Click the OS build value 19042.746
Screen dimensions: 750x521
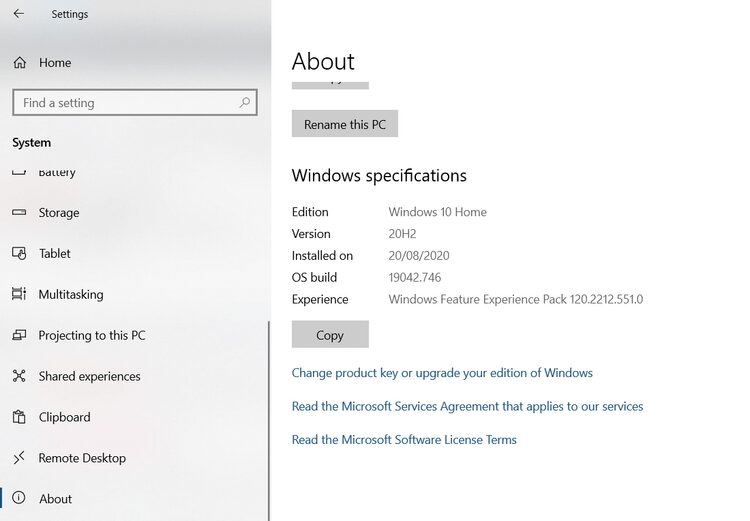[415, 277]
